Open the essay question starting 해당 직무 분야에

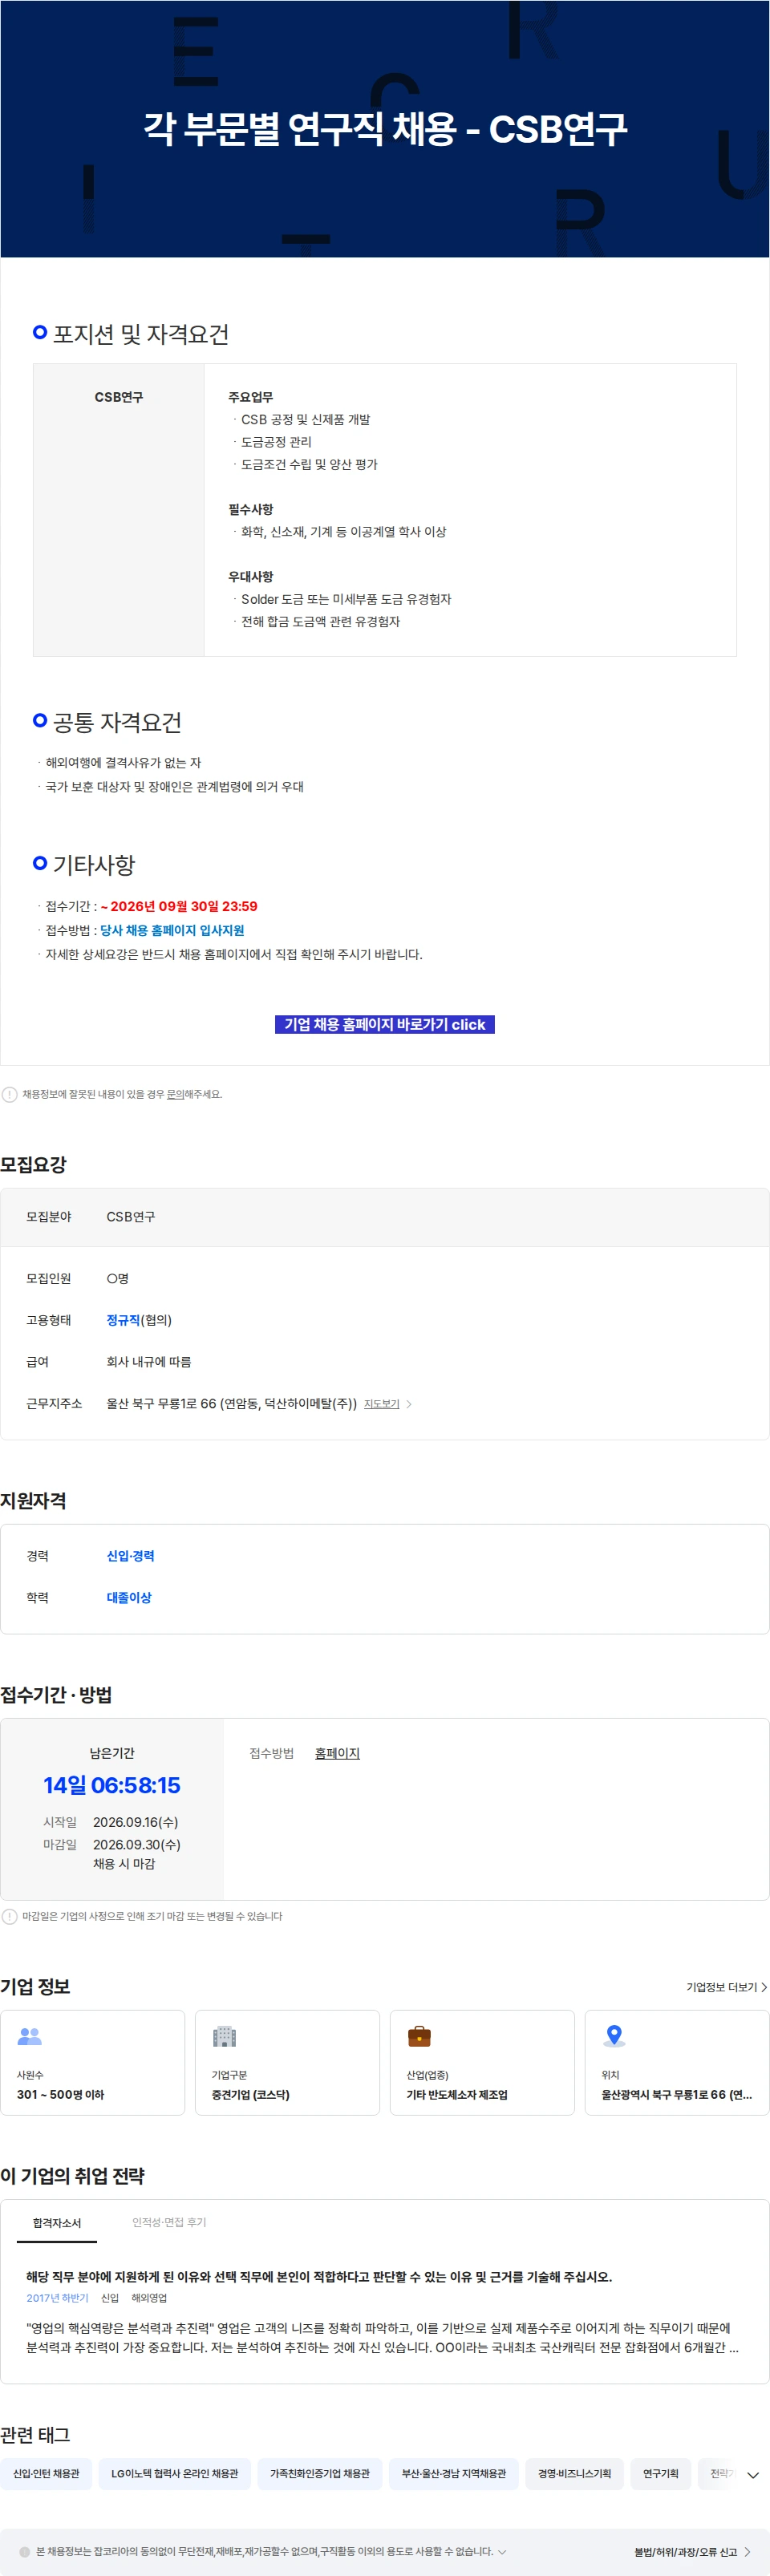pos(318,2276)
